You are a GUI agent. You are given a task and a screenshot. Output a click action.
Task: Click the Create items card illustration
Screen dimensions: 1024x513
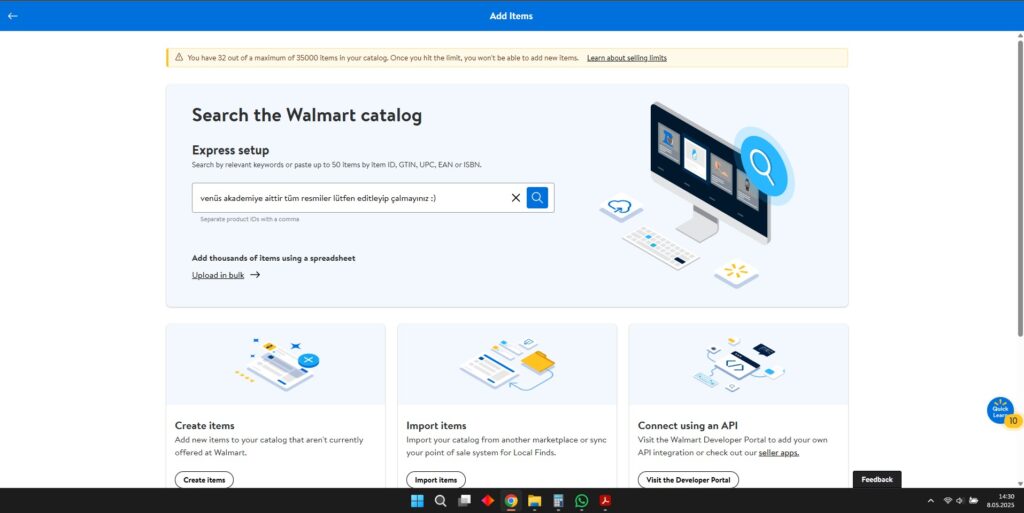[x=276, y=364]
